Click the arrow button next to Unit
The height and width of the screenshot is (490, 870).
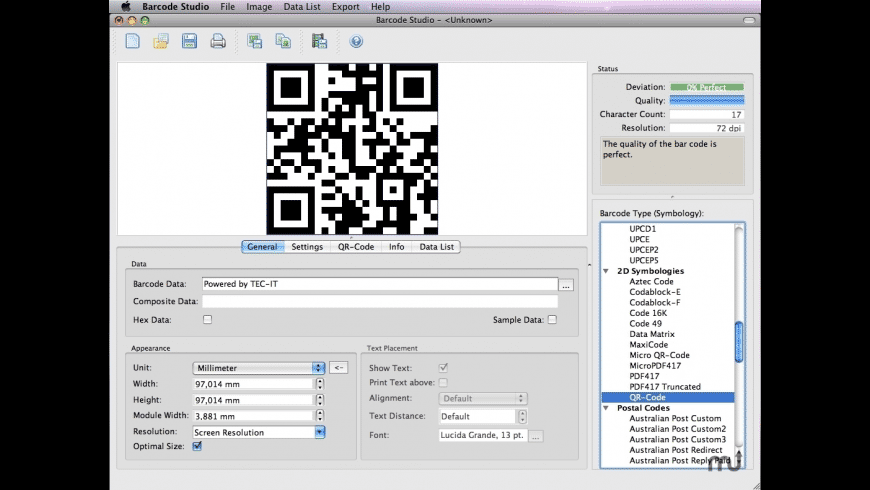tap(339, 367)
